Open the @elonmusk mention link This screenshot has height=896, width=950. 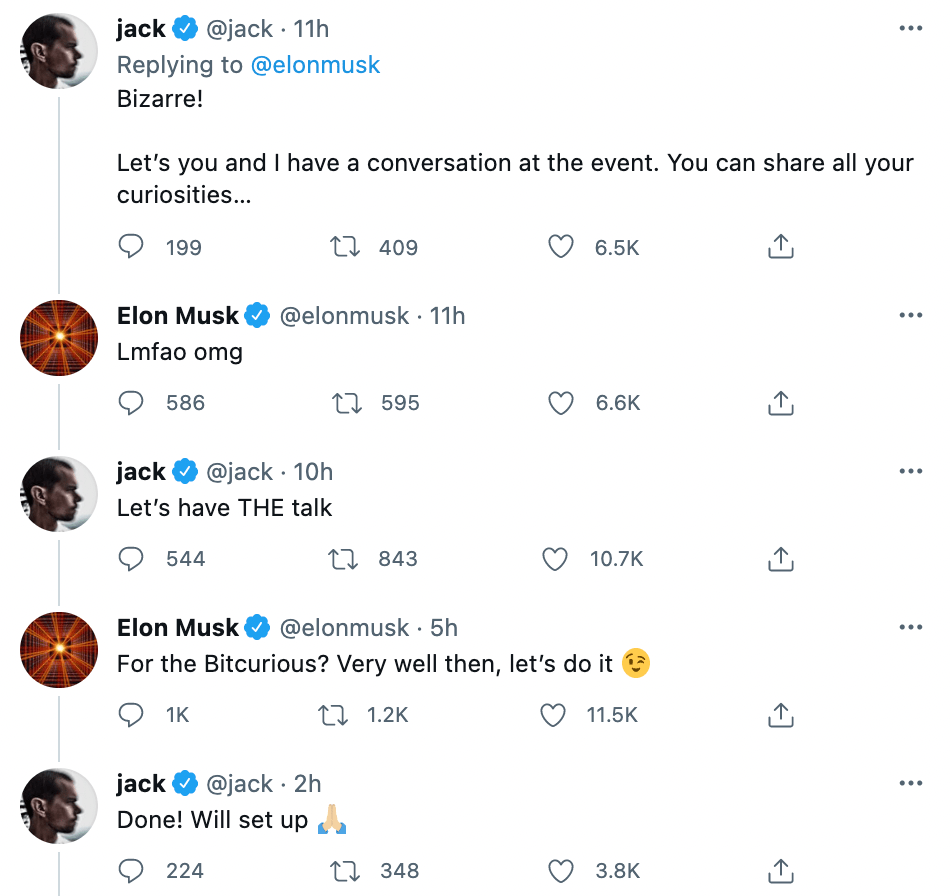coord(314,65)
